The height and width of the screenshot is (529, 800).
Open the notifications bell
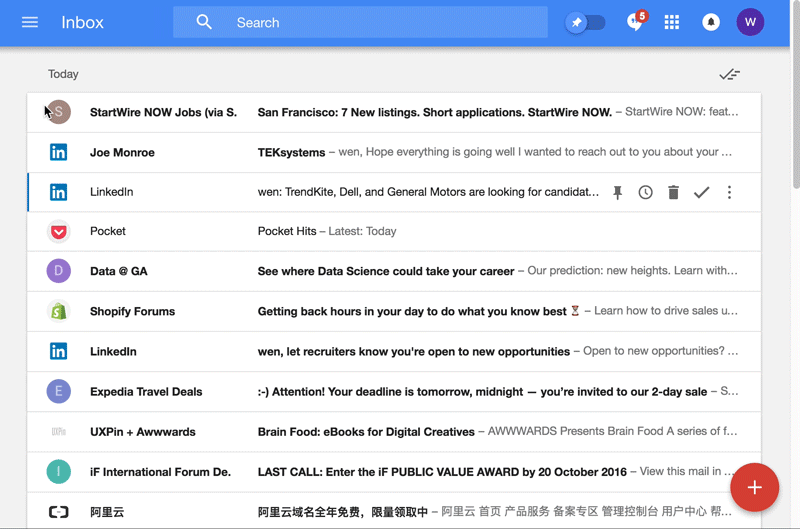click(711, 22)
